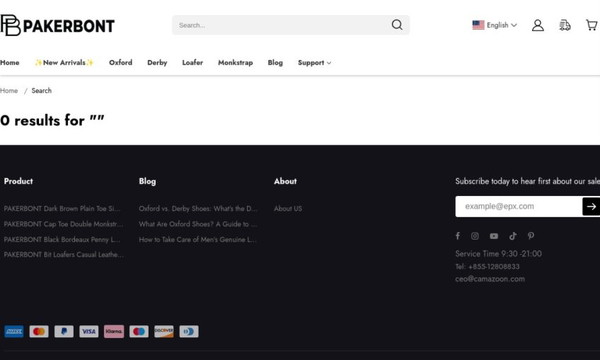Click the example@epx.com email field
Viewport: 600px width, 360px height.
(518, 207)
